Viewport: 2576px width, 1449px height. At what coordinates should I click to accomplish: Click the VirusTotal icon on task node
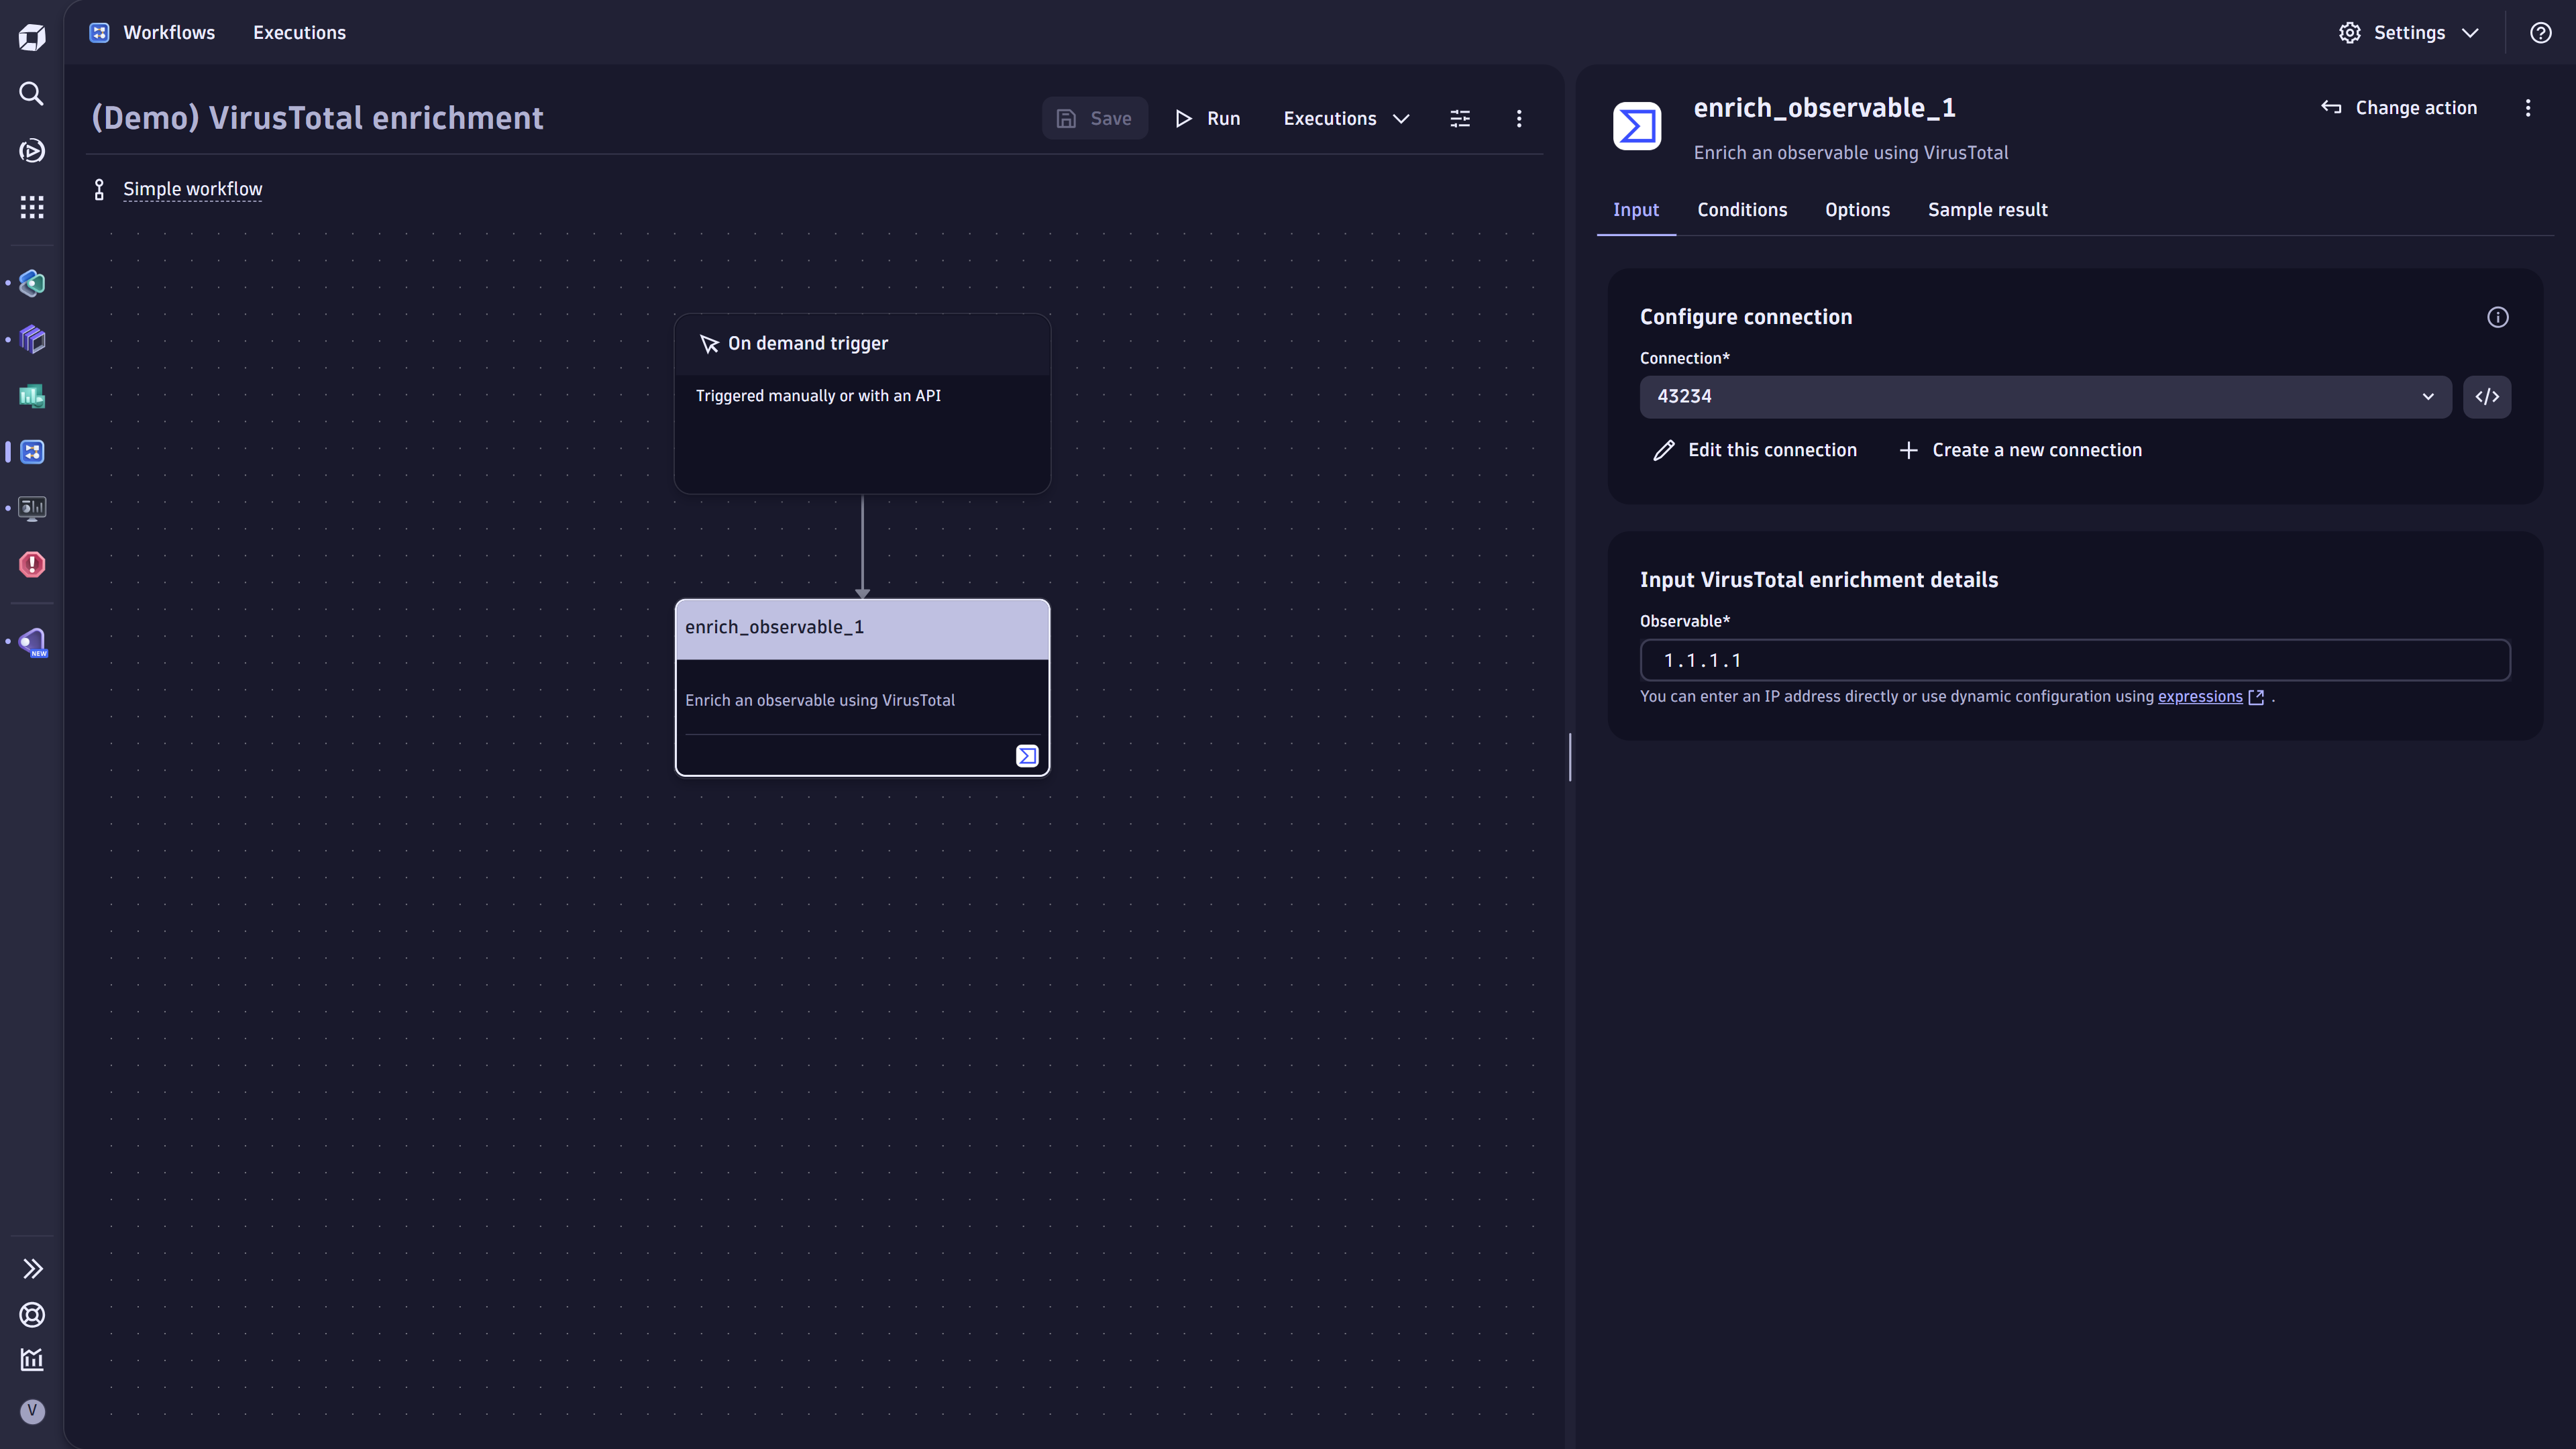coord(1027,756)
